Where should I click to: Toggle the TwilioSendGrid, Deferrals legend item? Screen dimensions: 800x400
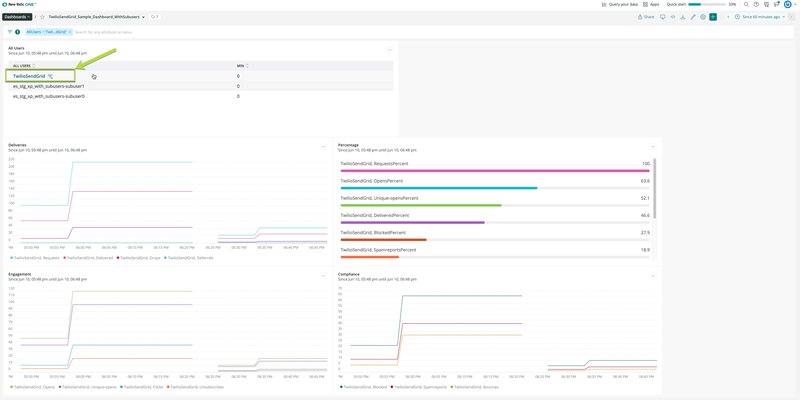(189, 258)
